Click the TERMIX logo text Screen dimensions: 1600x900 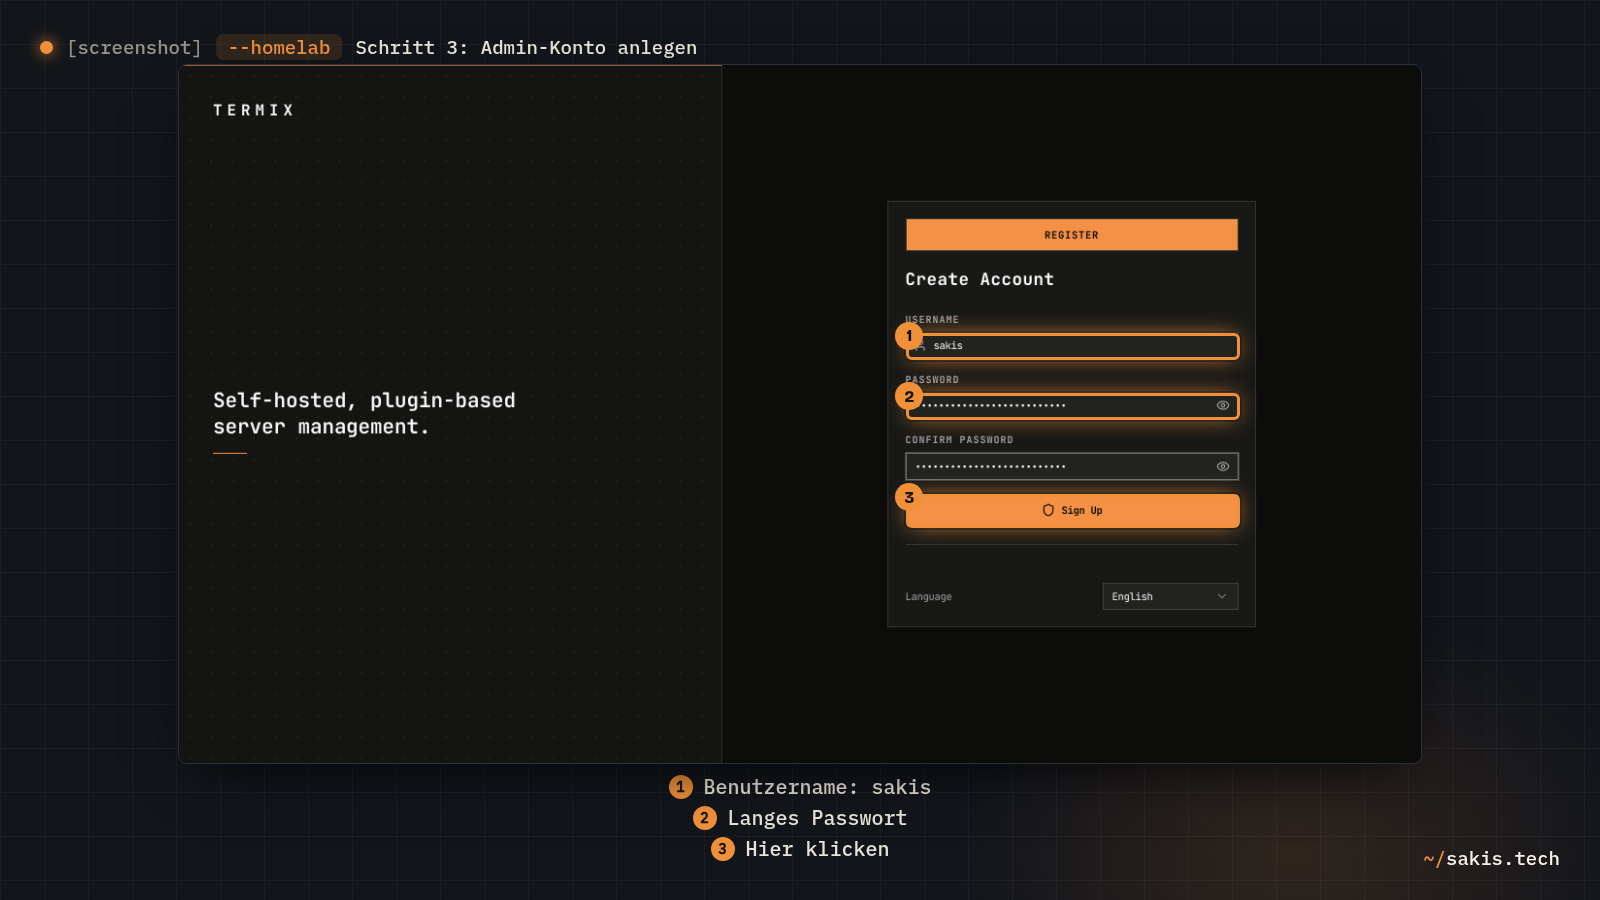[253, 110]
